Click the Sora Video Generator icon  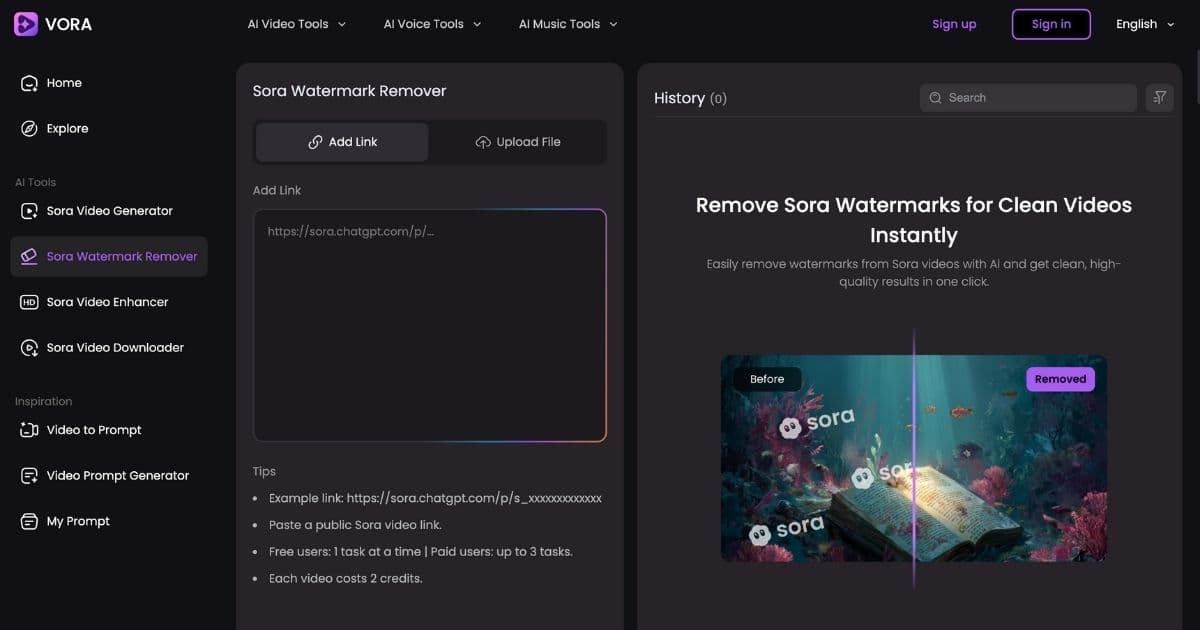(x=29, y=210)
